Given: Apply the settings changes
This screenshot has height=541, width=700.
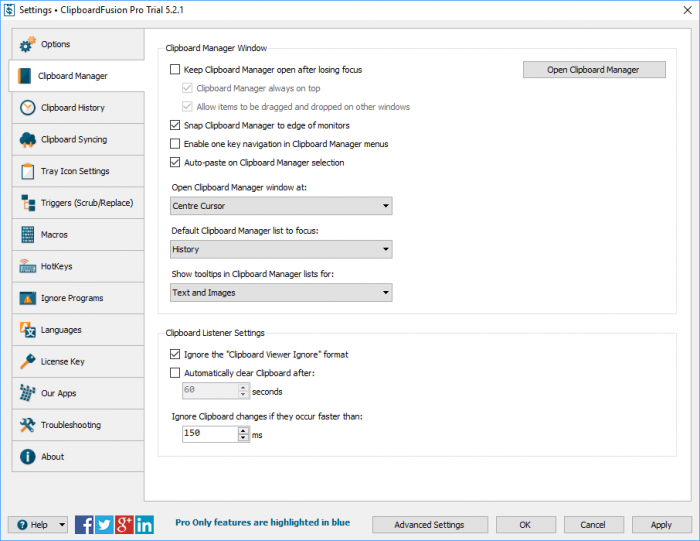Looking at the screenshot, I should point(662,525).
